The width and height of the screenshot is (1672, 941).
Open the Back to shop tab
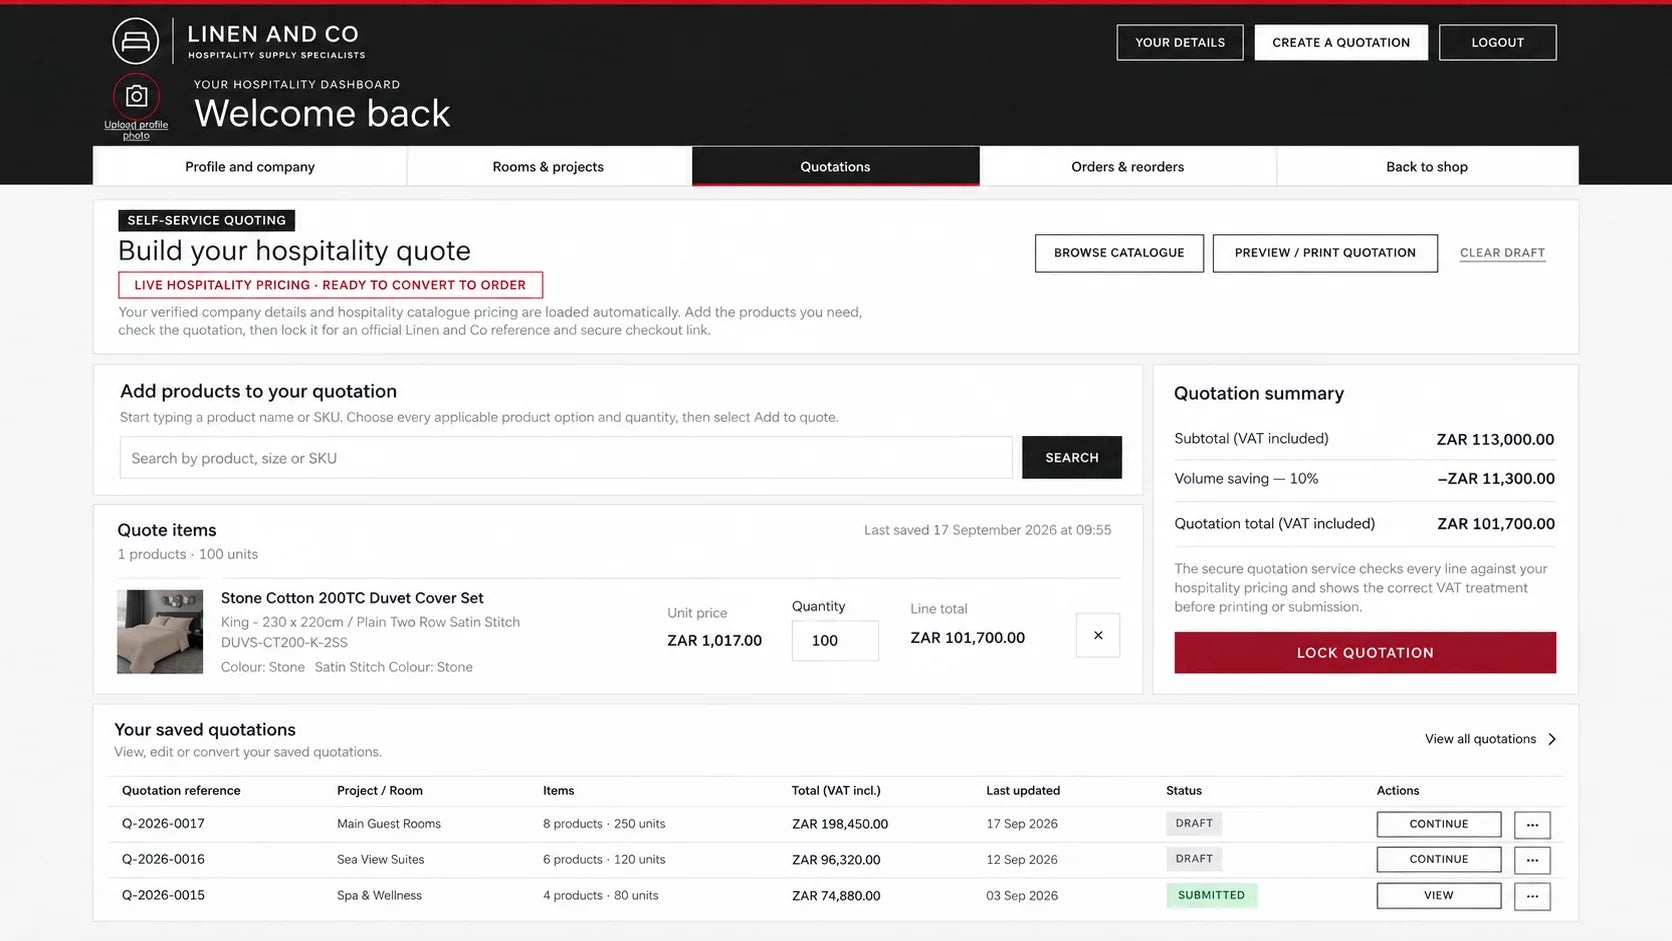tap(1427, 166)
